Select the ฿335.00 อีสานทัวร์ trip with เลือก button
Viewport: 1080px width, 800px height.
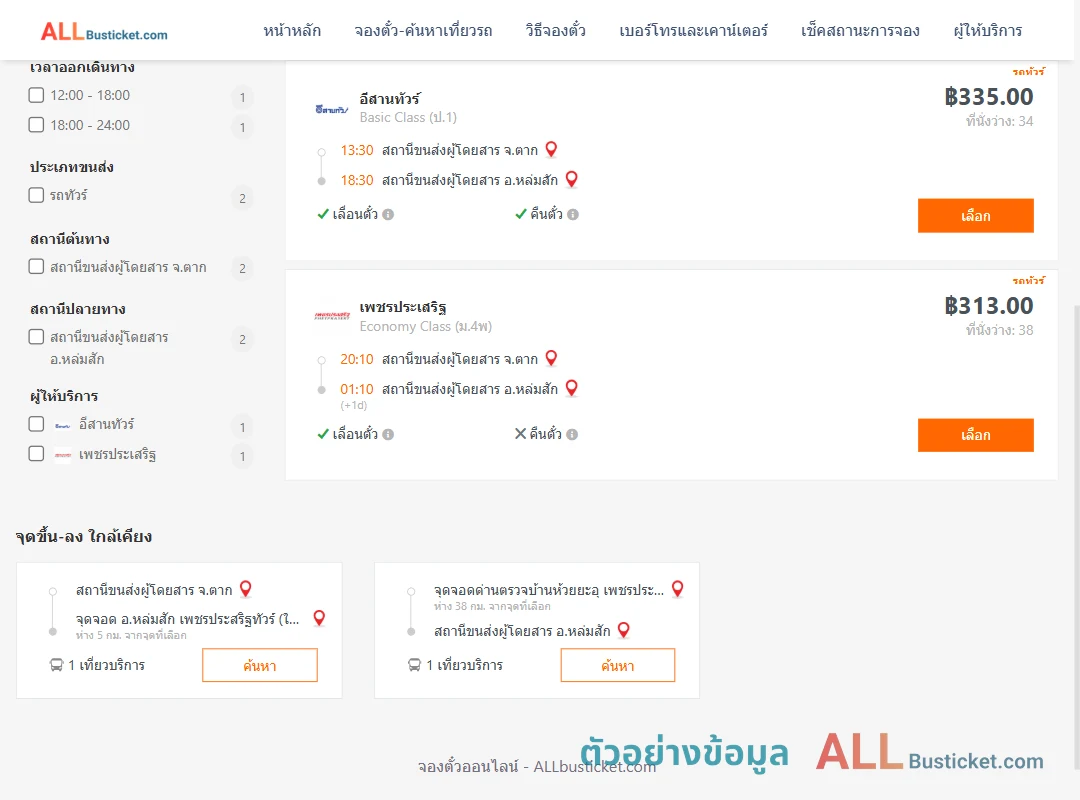pyautogui.click(x=975, y=216)
